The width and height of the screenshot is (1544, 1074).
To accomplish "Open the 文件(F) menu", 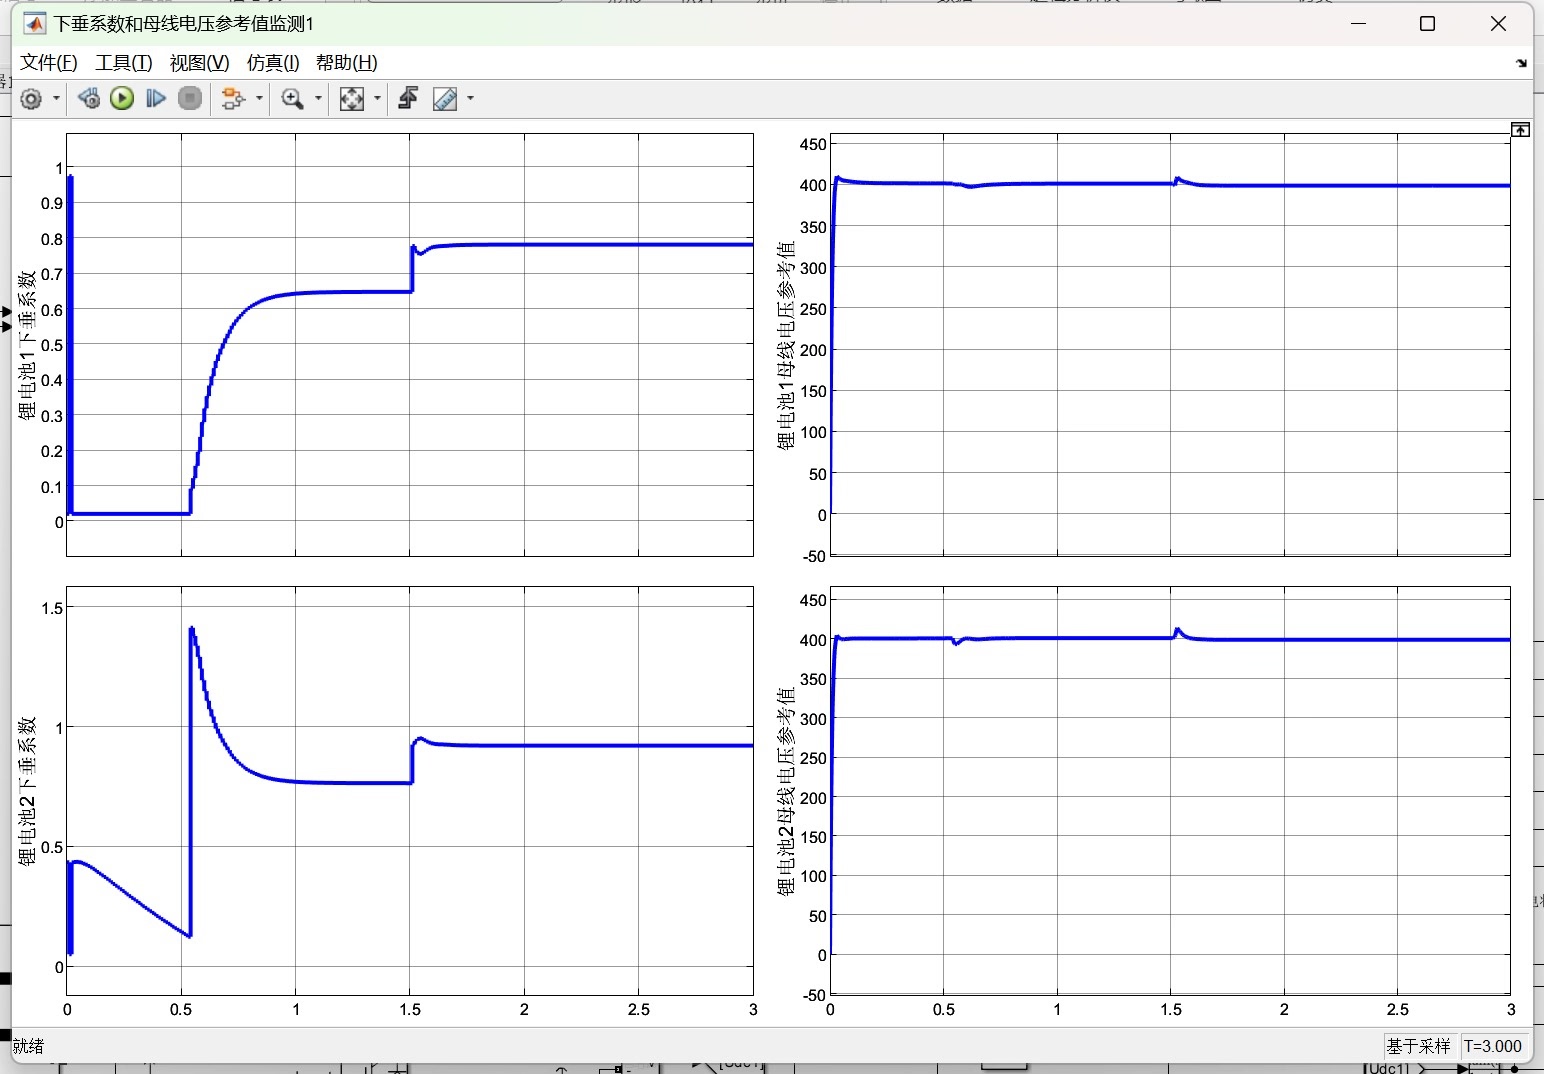I will point(49,63).
